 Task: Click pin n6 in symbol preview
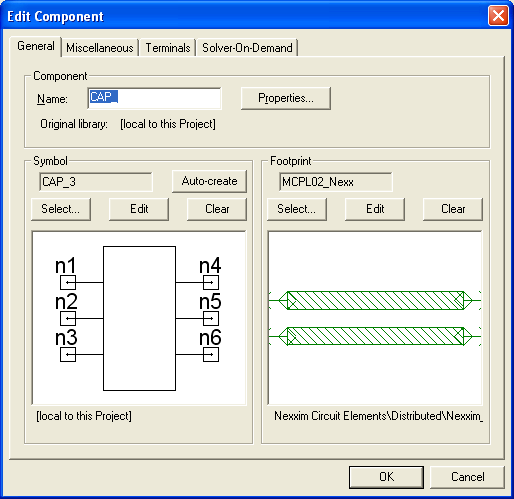211,354
